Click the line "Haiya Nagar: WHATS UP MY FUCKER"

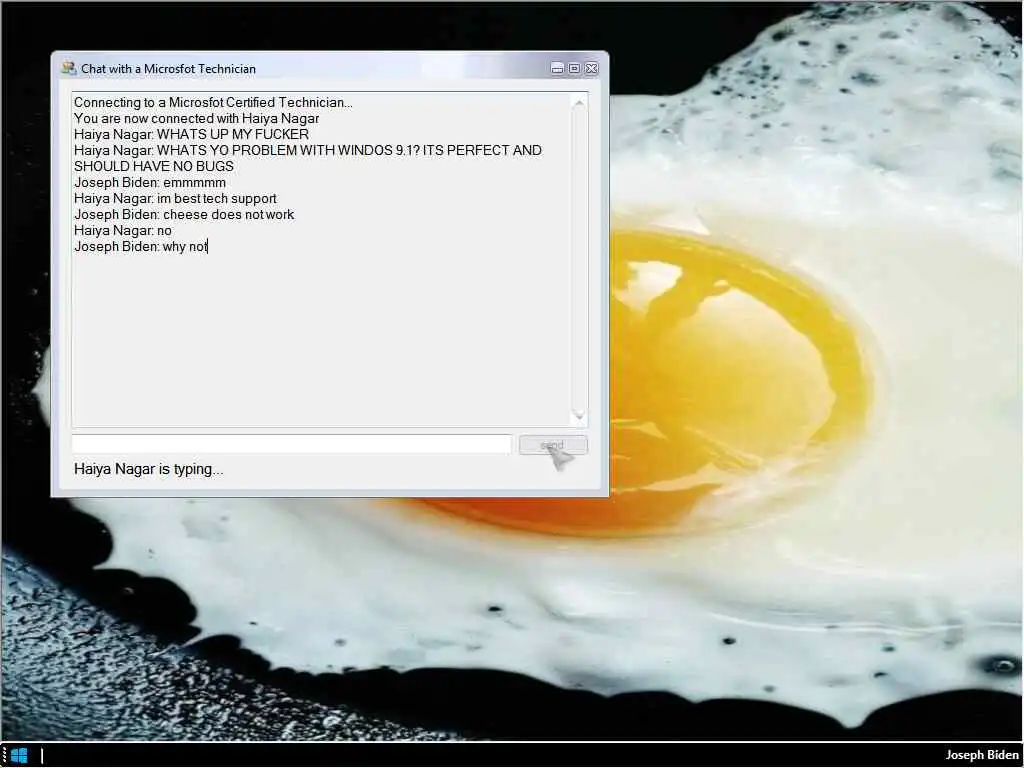[x=191, y=135]
